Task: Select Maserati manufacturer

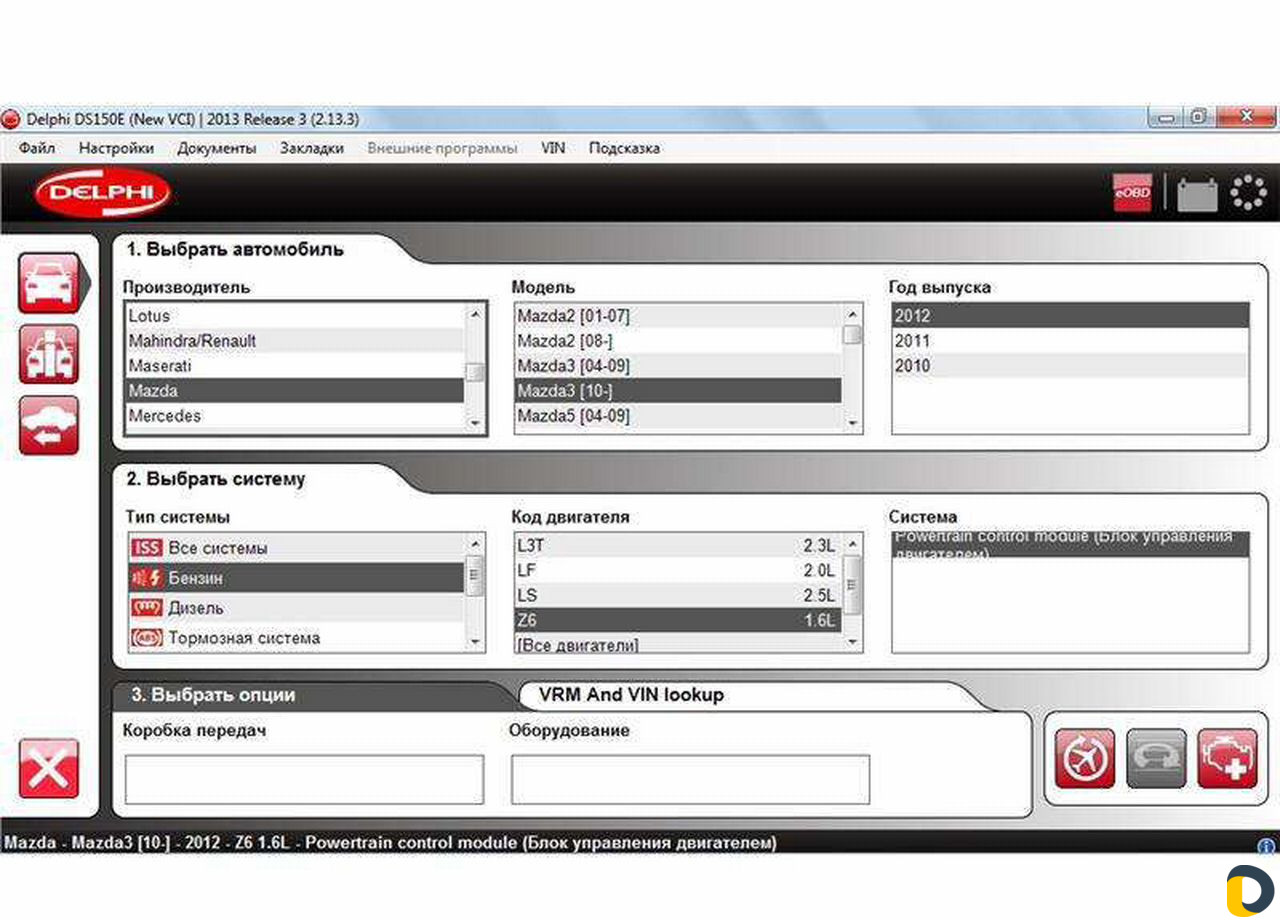Action: pyautogui.click(x=296, y=366)
